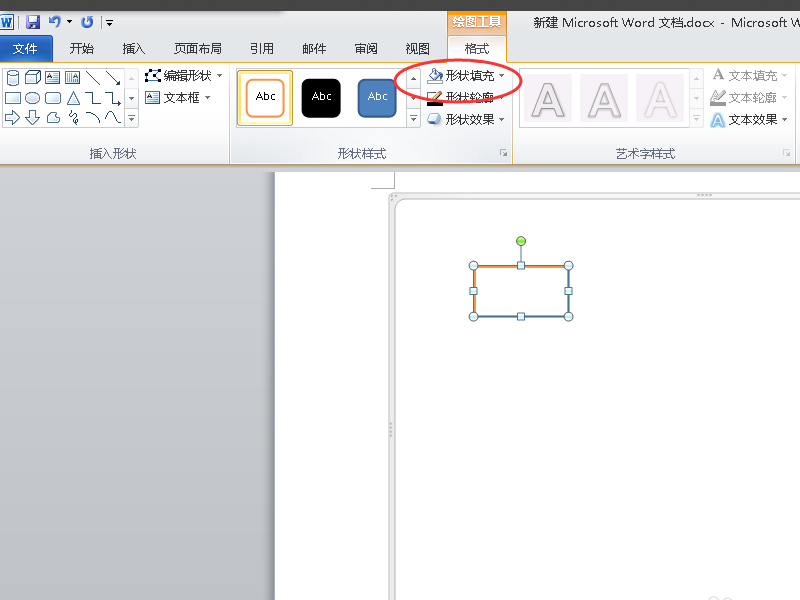
Task: Select the oval shape in shapes gallery
Action: (x=33, y=97)
